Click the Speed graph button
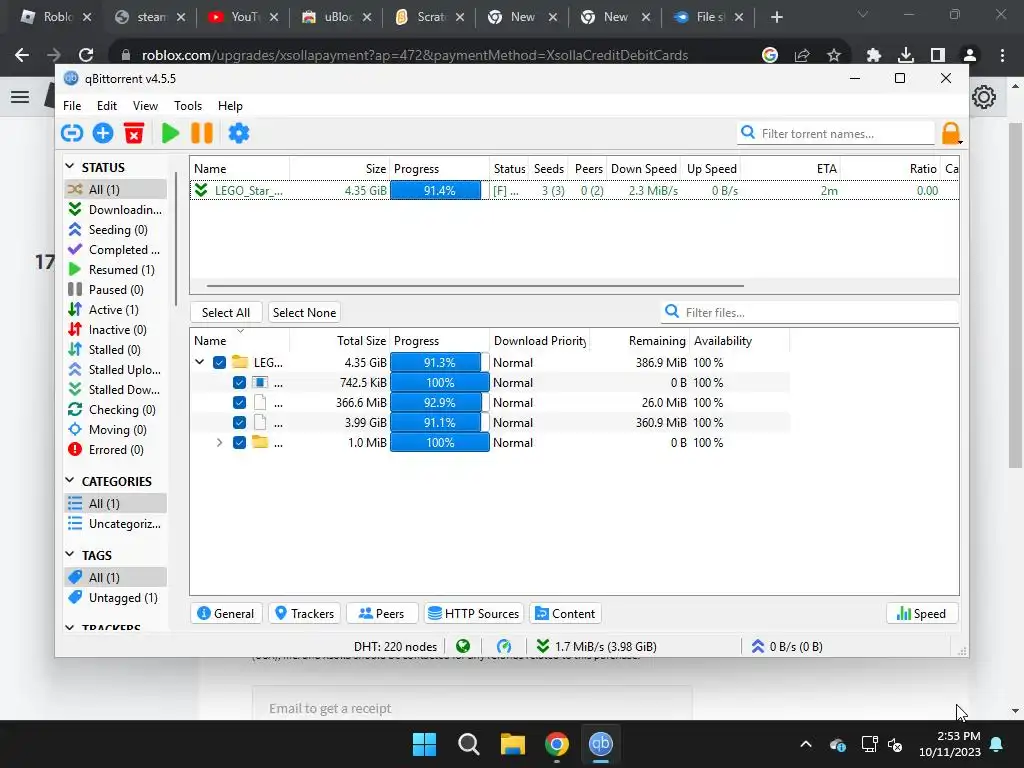This screenshot has width=1024, height=768. tap(921, 614)
